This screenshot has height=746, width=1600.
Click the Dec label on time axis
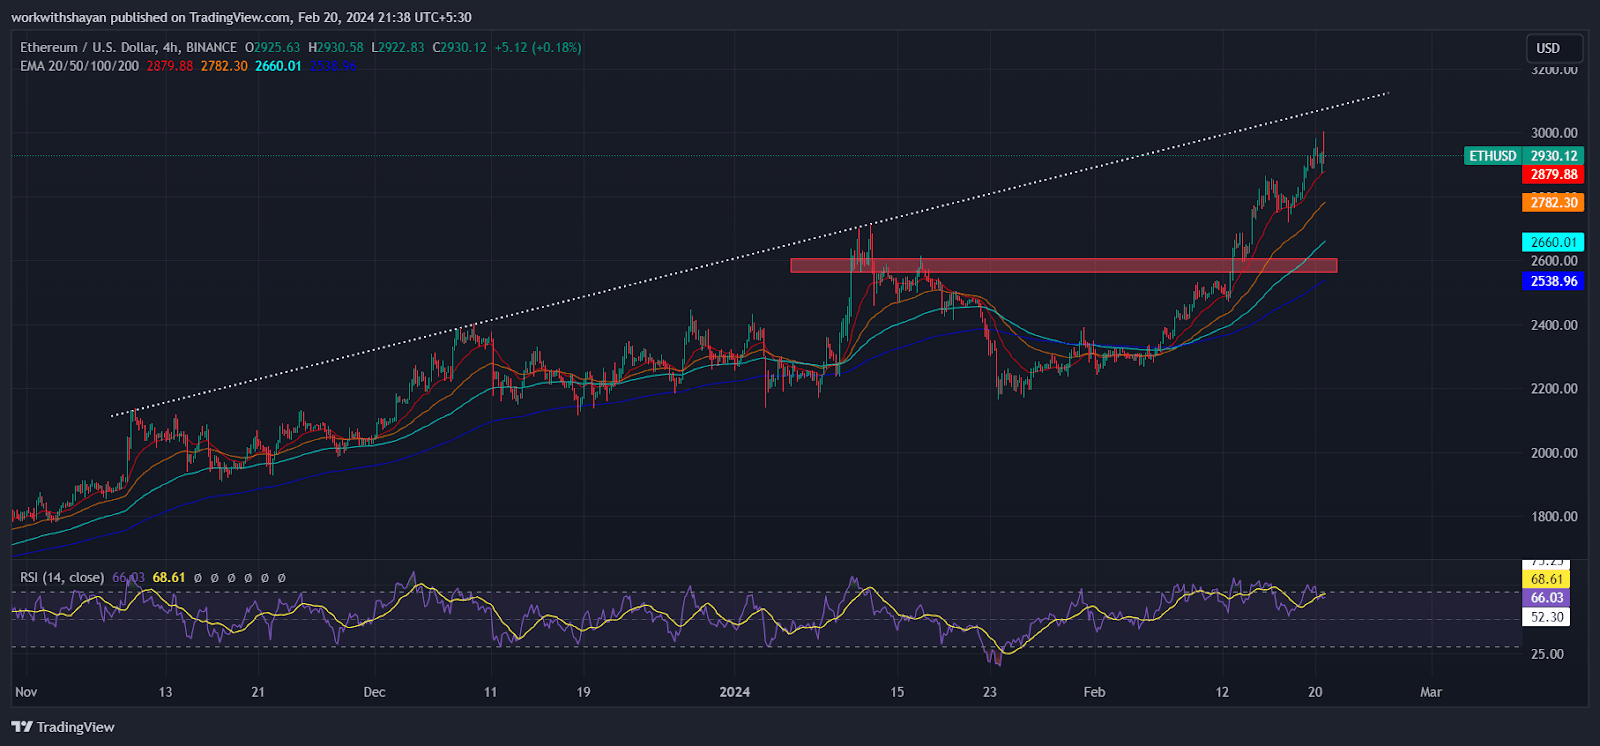click(x=374, y=692)
